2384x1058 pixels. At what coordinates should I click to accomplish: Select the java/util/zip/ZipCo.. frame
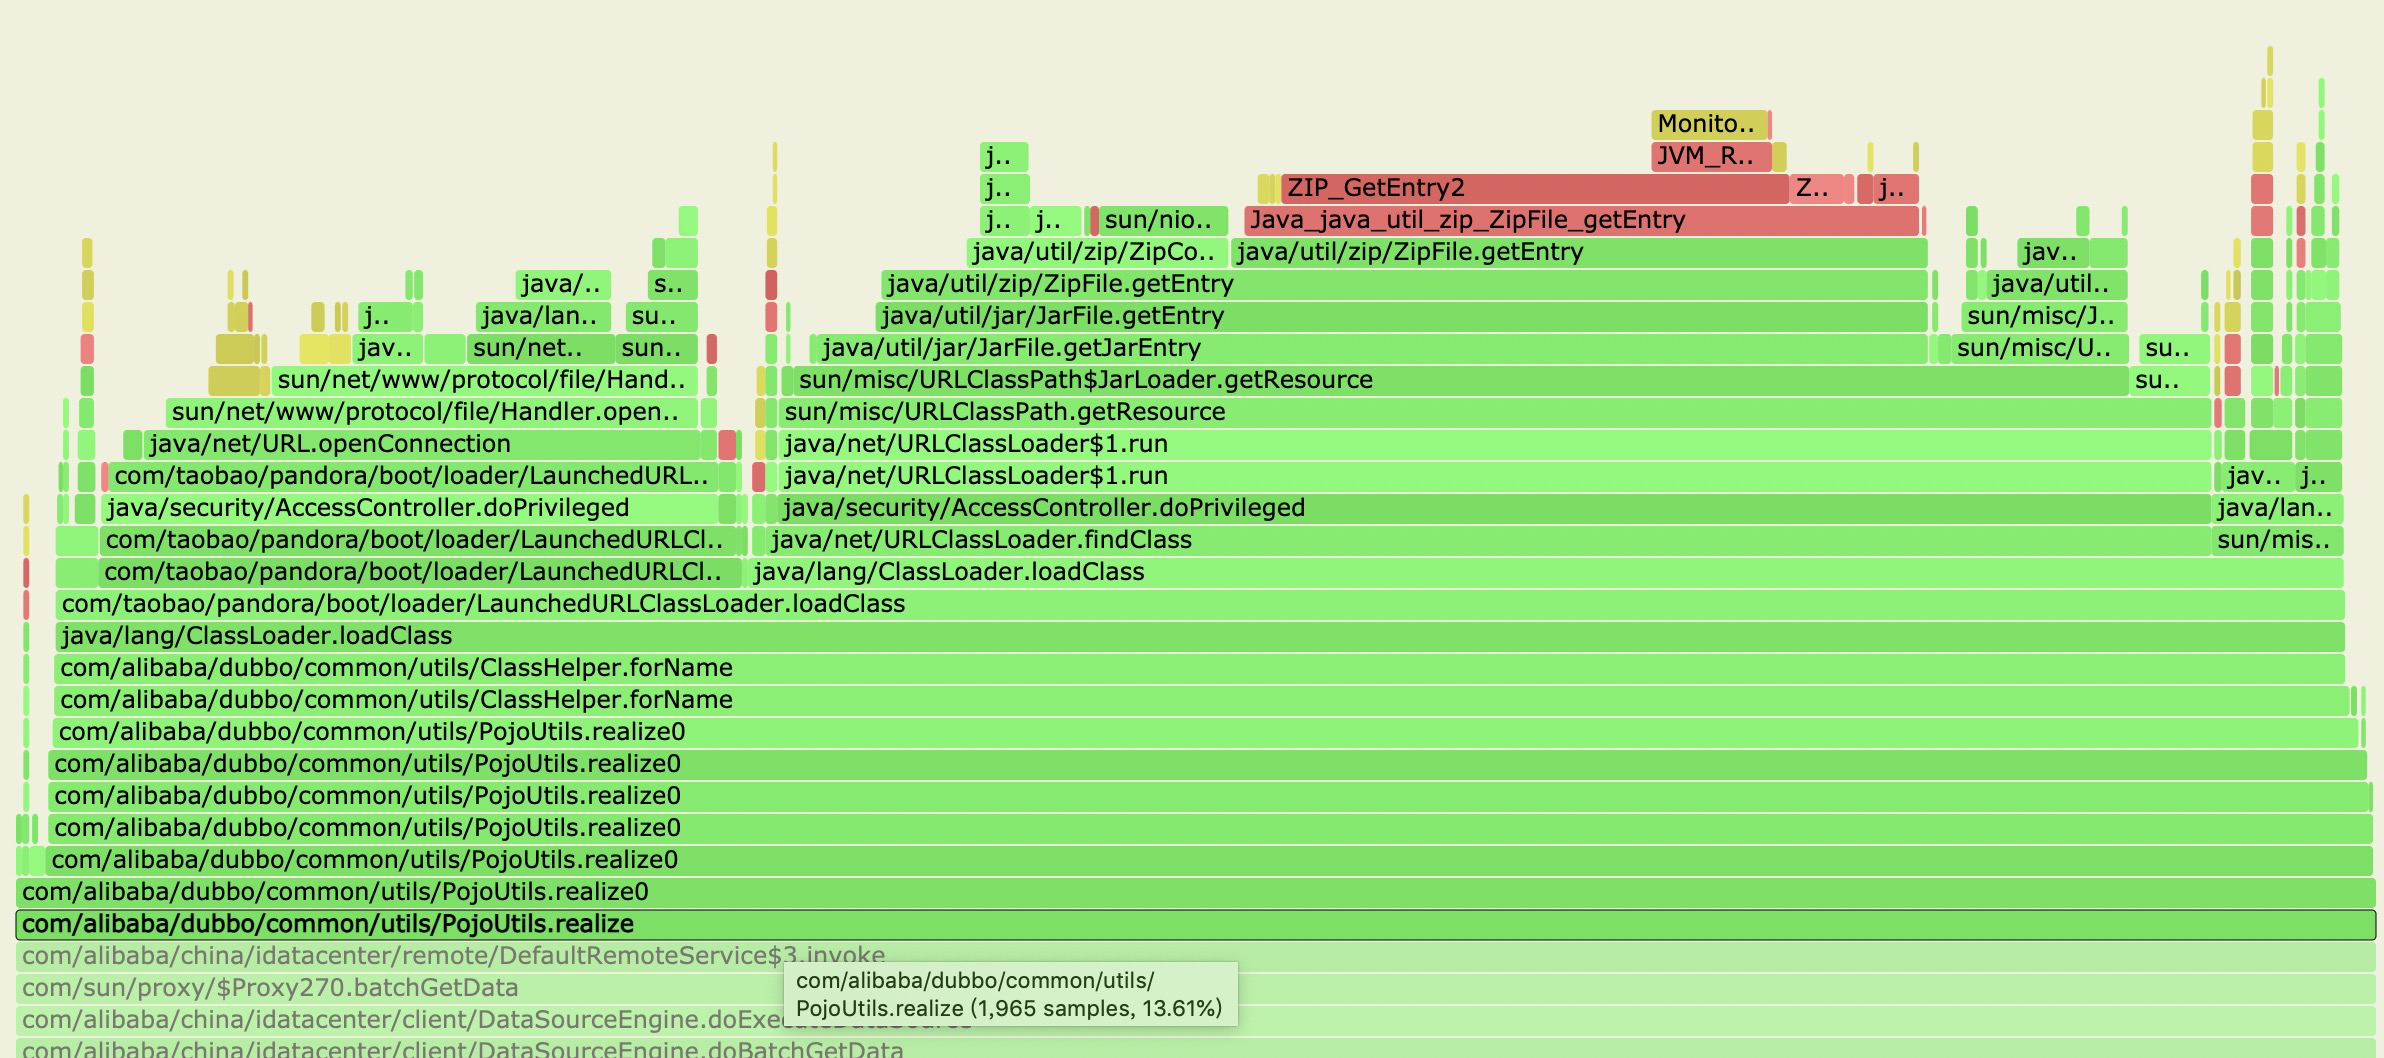pos(1097,252)
